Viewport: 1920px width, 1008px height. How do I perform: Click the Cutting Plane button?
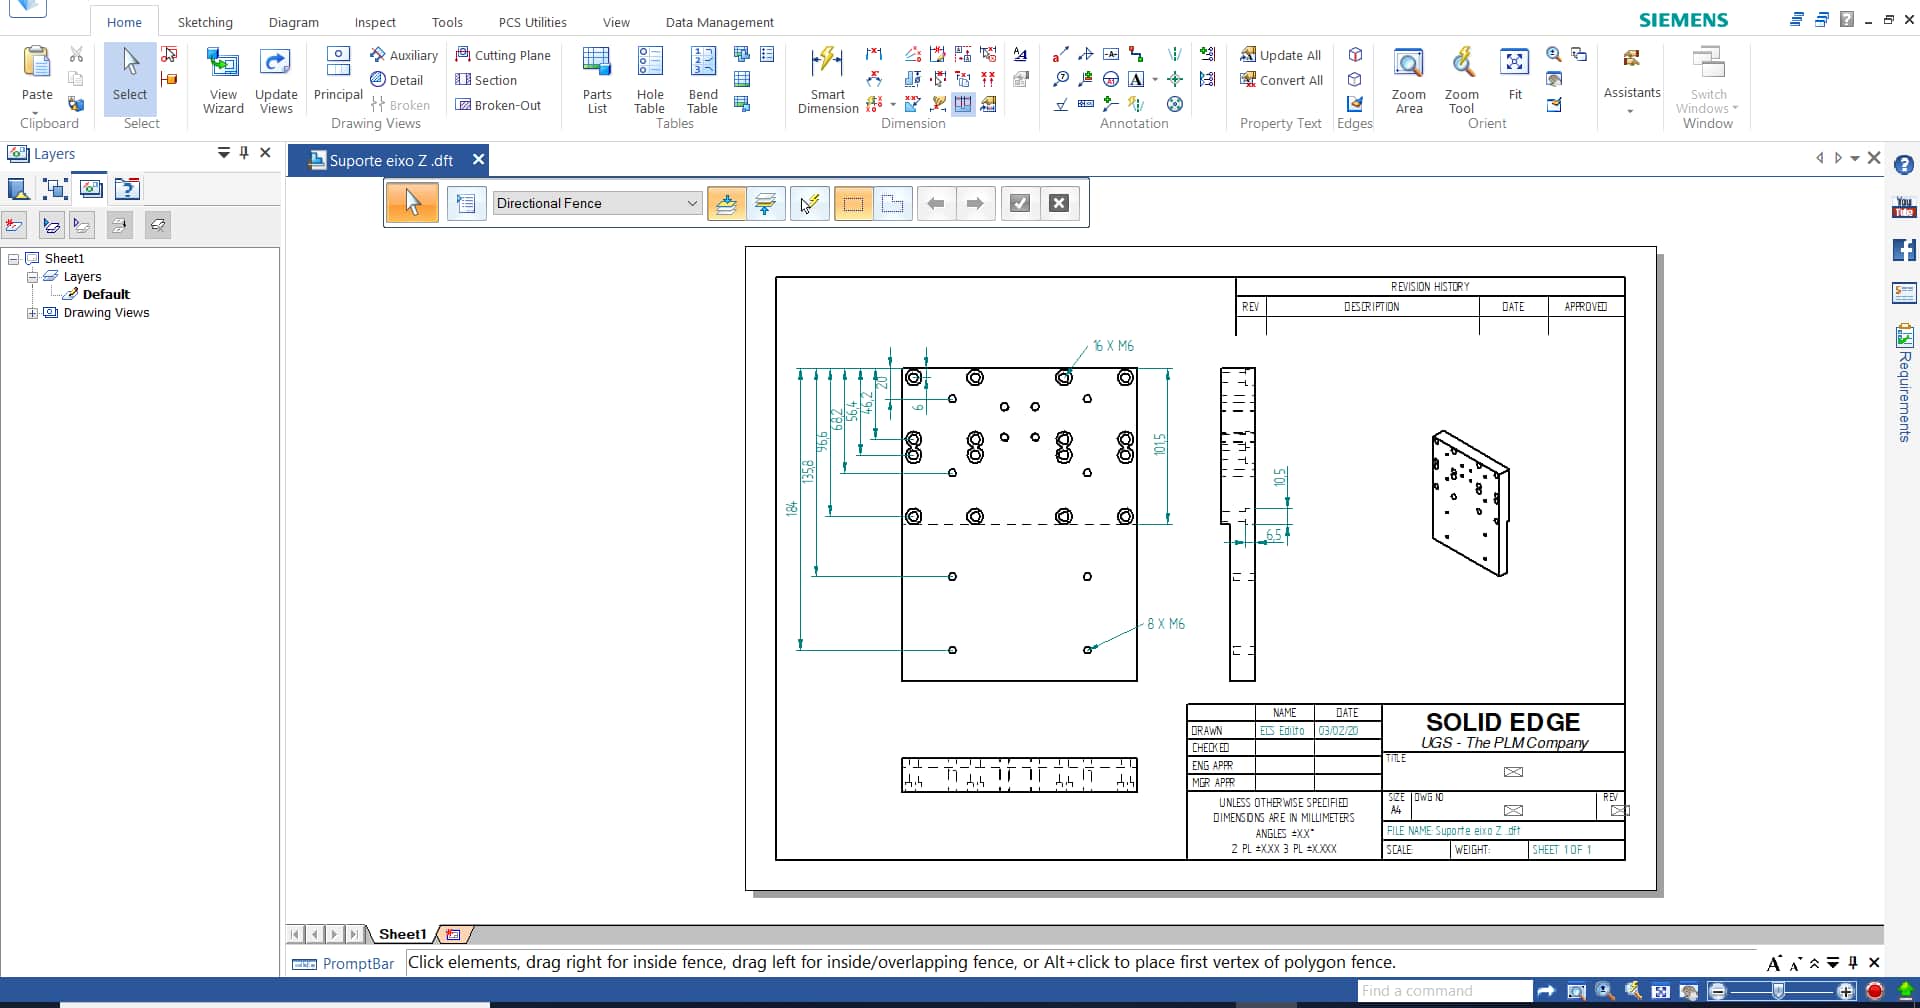[503, 55]
